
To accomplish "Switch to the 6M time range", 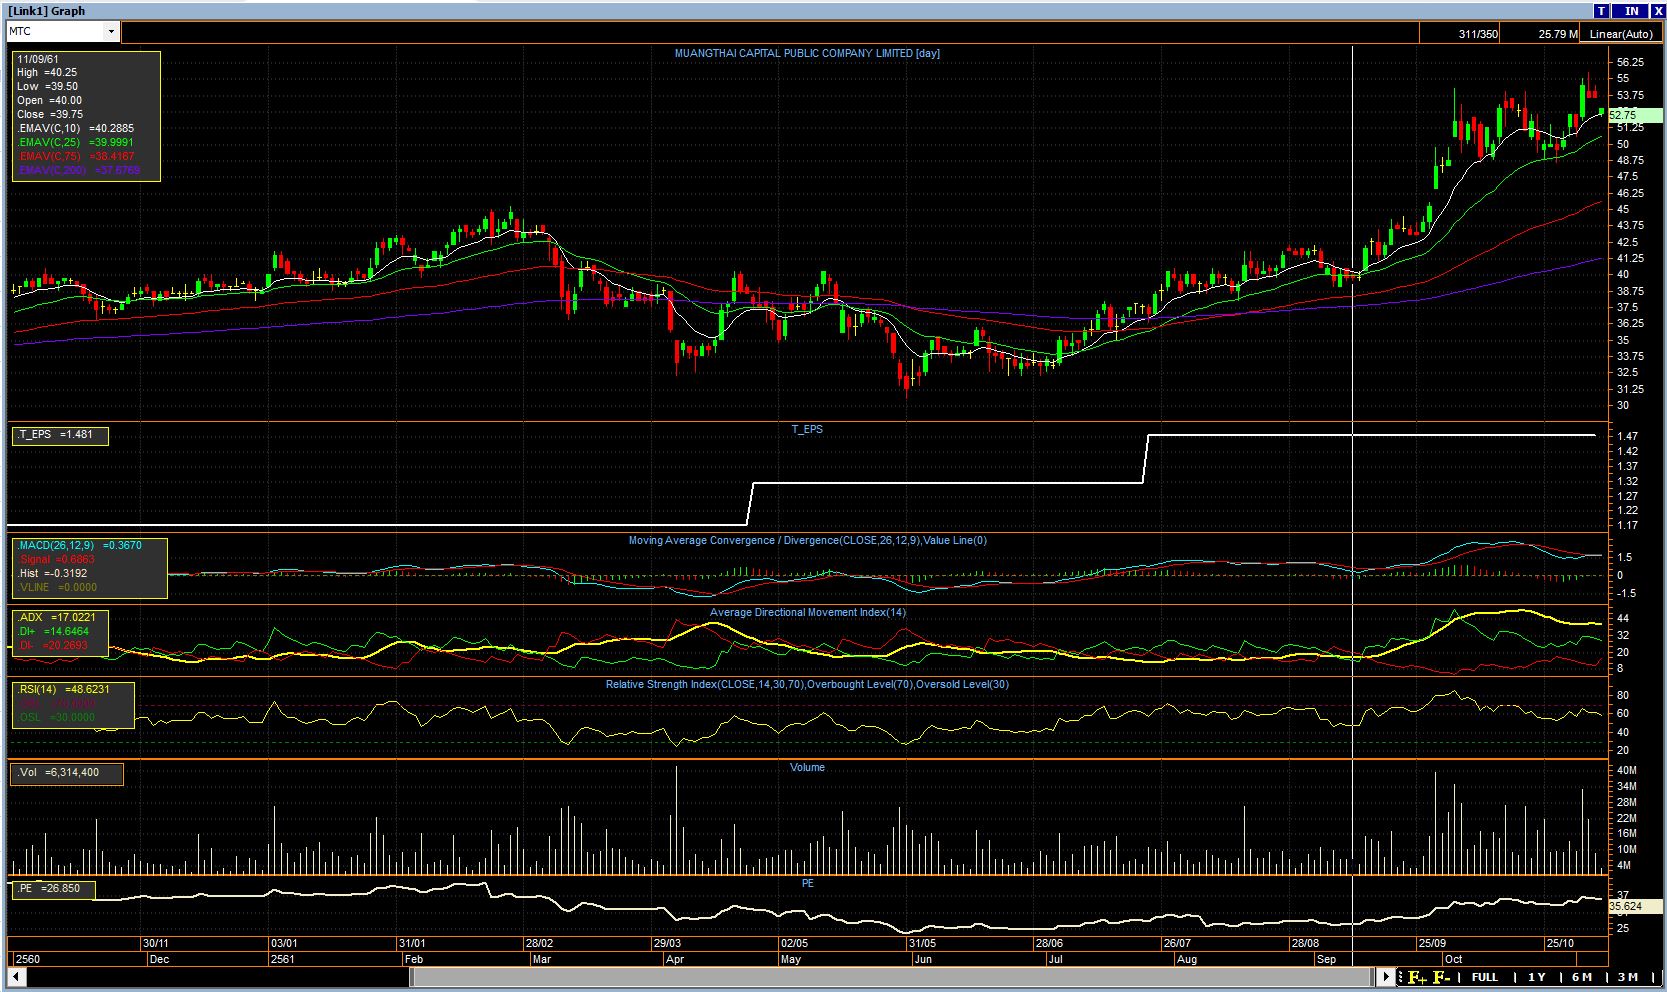I will [1582, 977].
